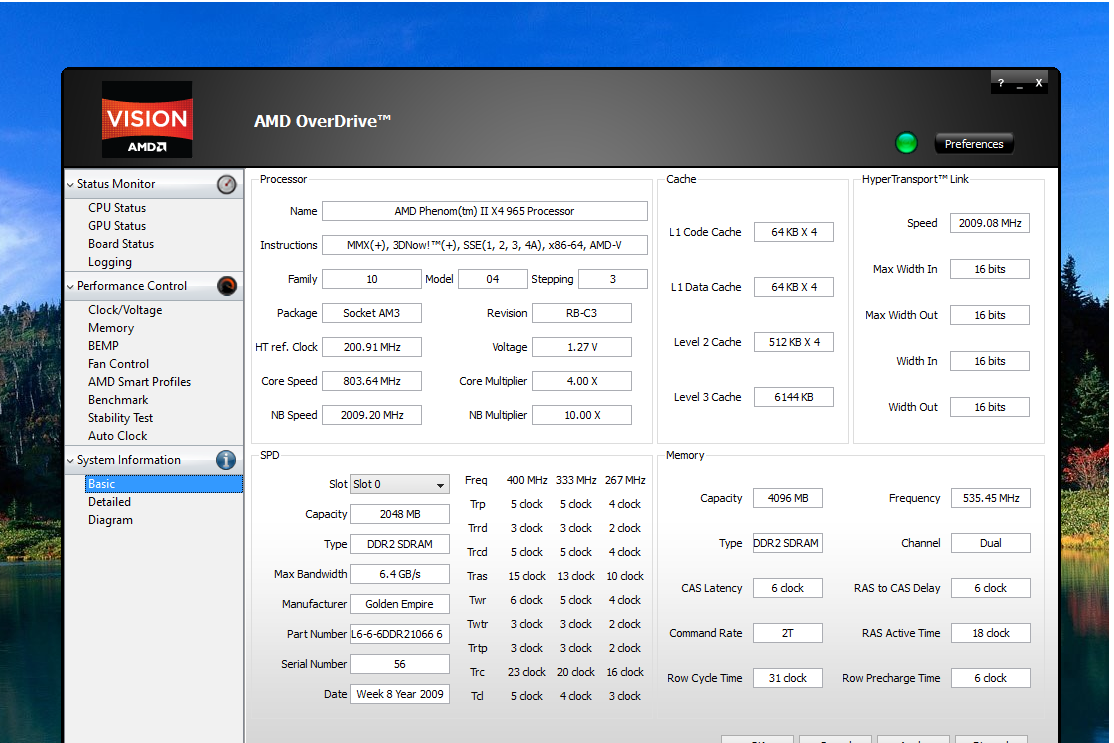The width and height of the screenshot is (1114, 743).
Task: Click the Performance Control dial icon
Action: (227, 286)
